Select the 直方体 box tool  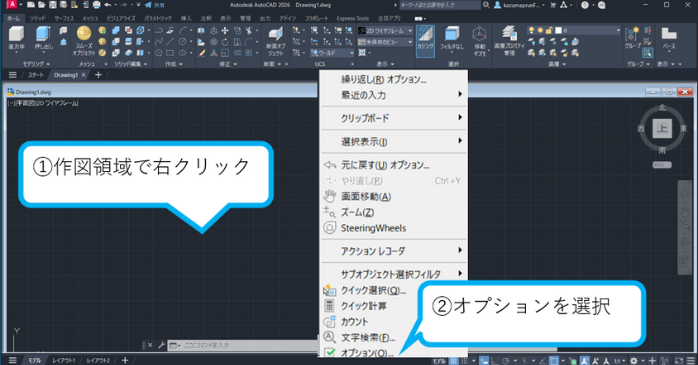coord(16,38)
